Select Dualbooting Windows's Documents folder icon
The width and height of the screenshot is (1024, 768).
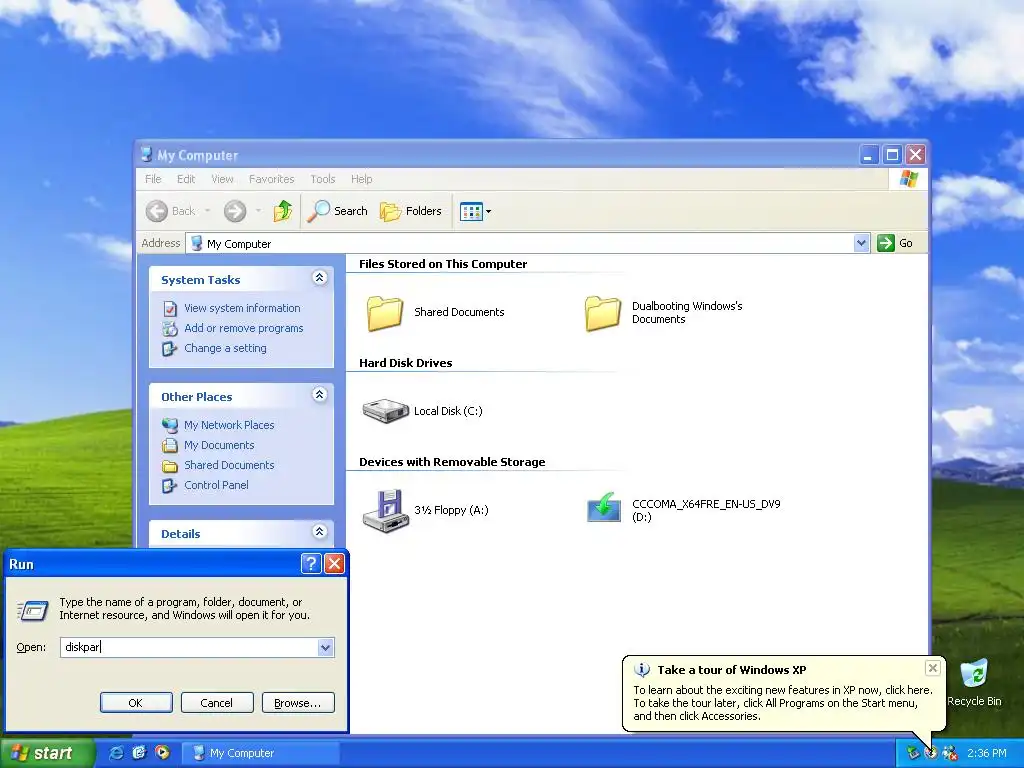point(603,313)
